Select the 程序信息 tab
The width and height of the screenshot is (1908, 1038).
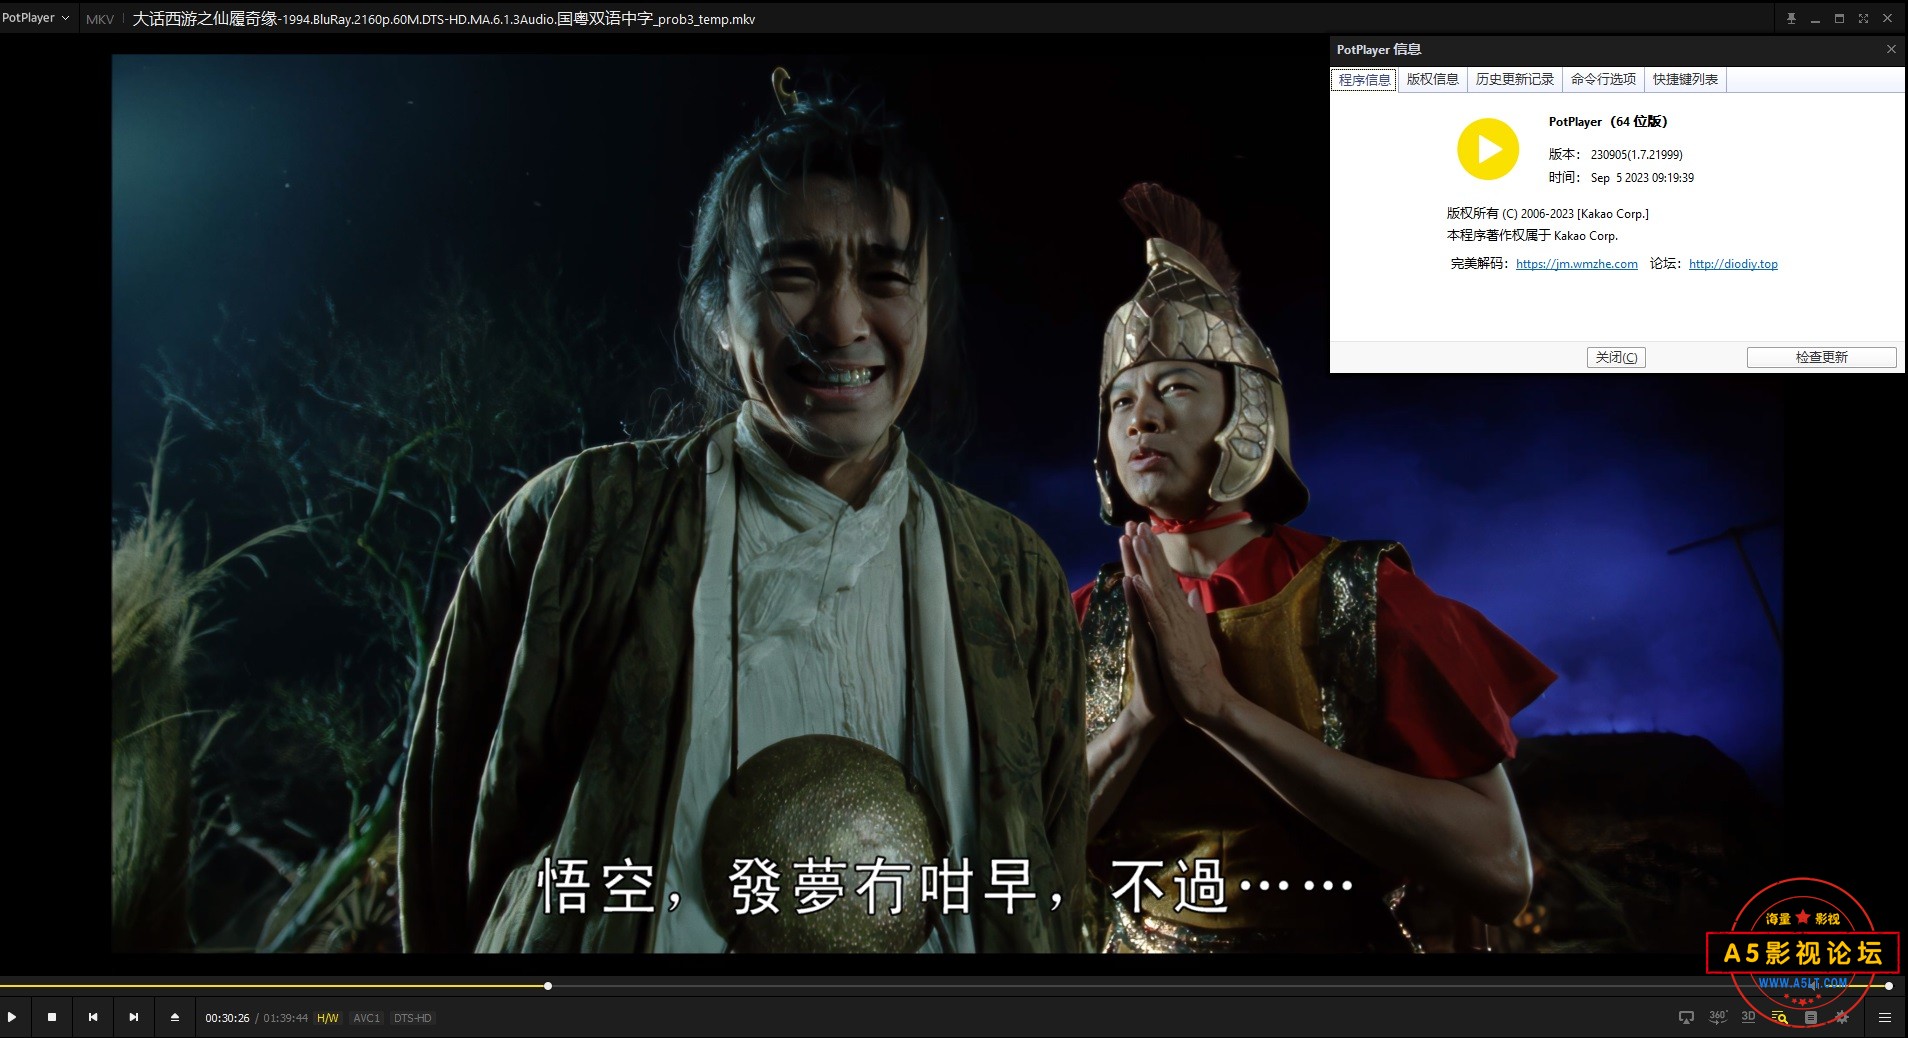pyautogui.click(x=1364, y=80)
